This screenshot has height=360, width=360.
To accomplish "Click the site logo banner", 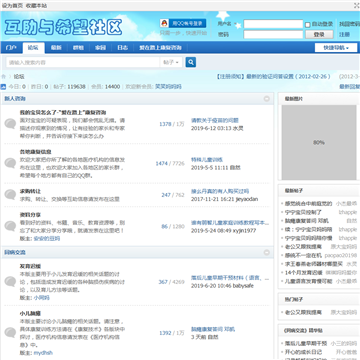I will 63,27.
